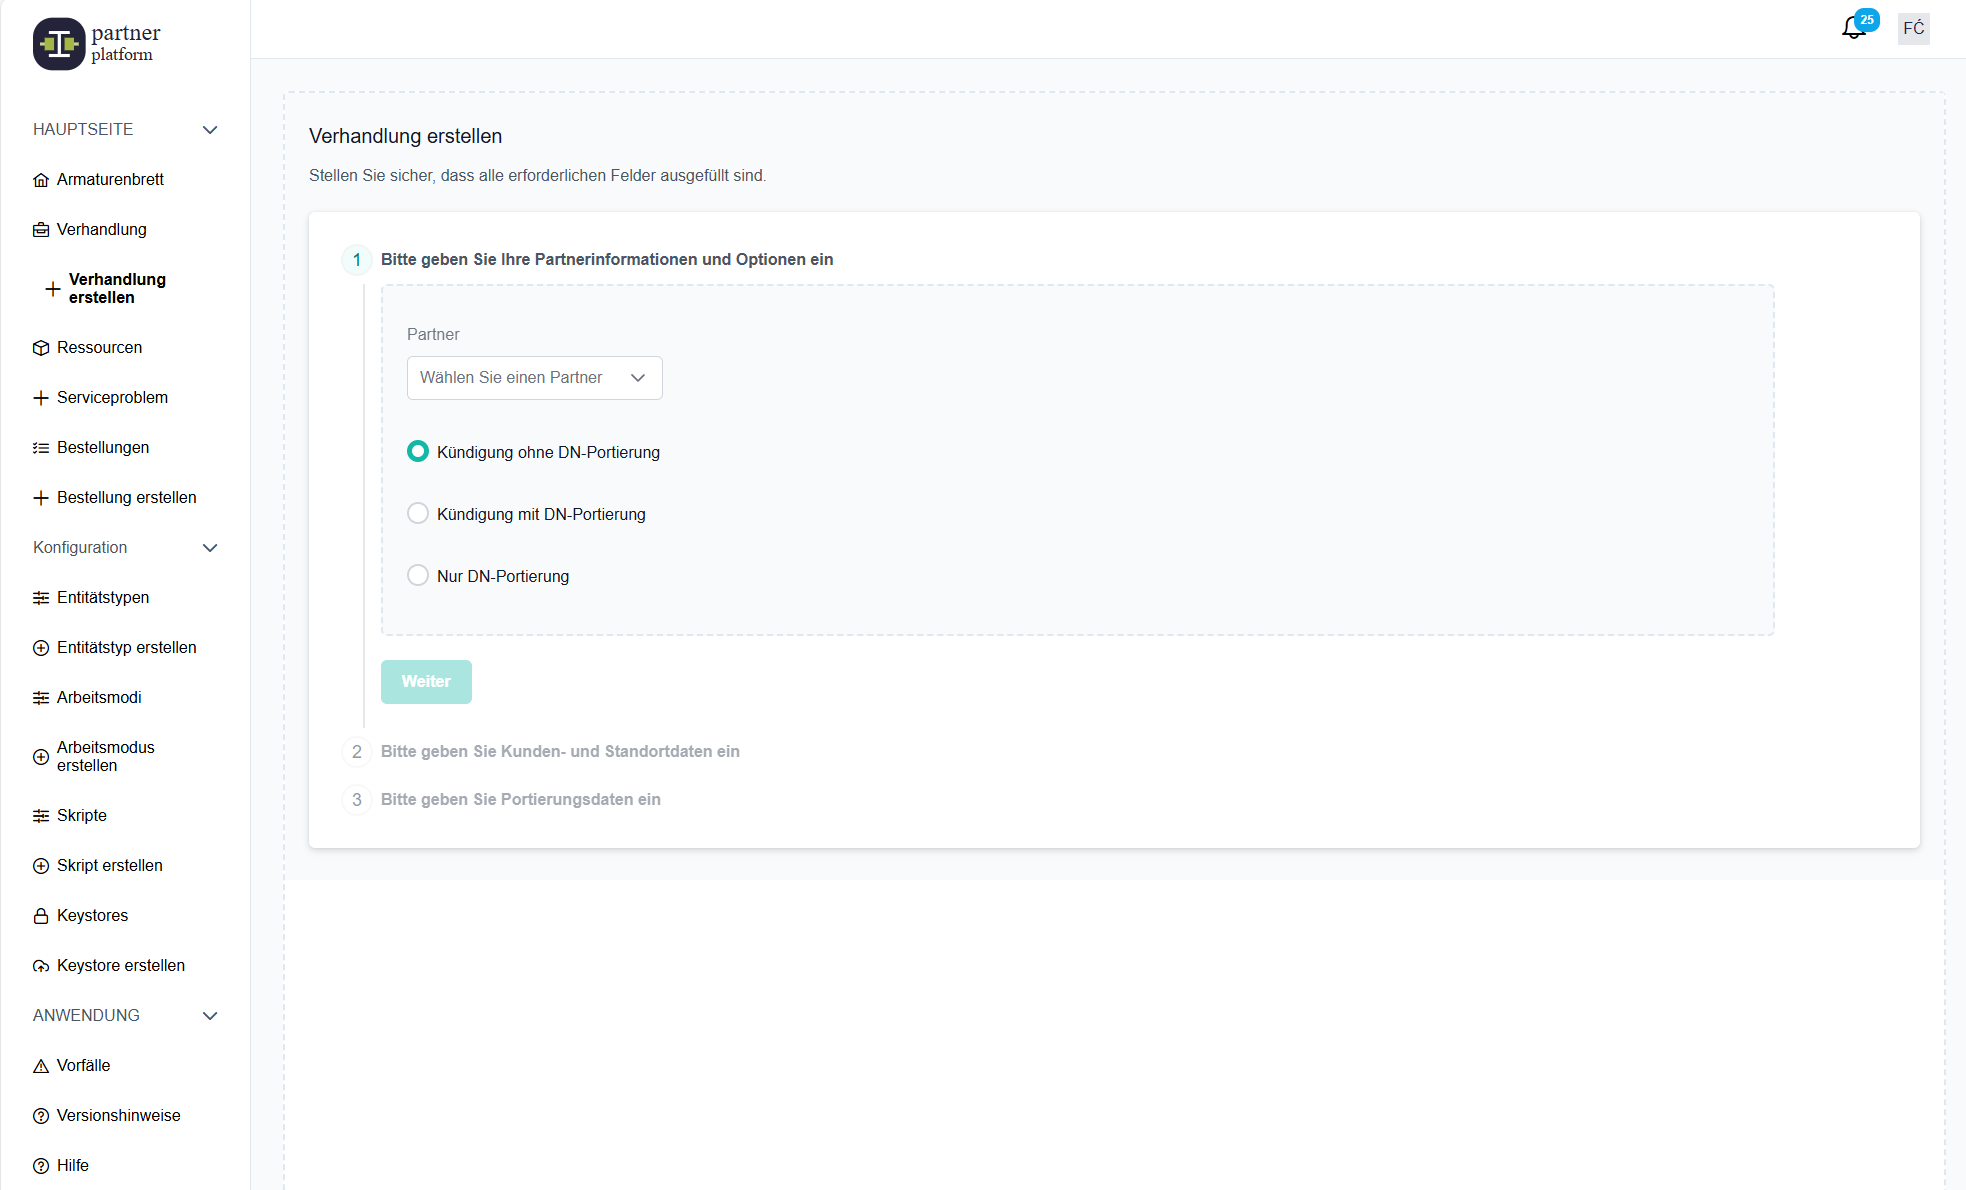Screen dimensions: 1966x1190
Task: Select Nur DN-Portierung radio option
Action: click(418, 576)
